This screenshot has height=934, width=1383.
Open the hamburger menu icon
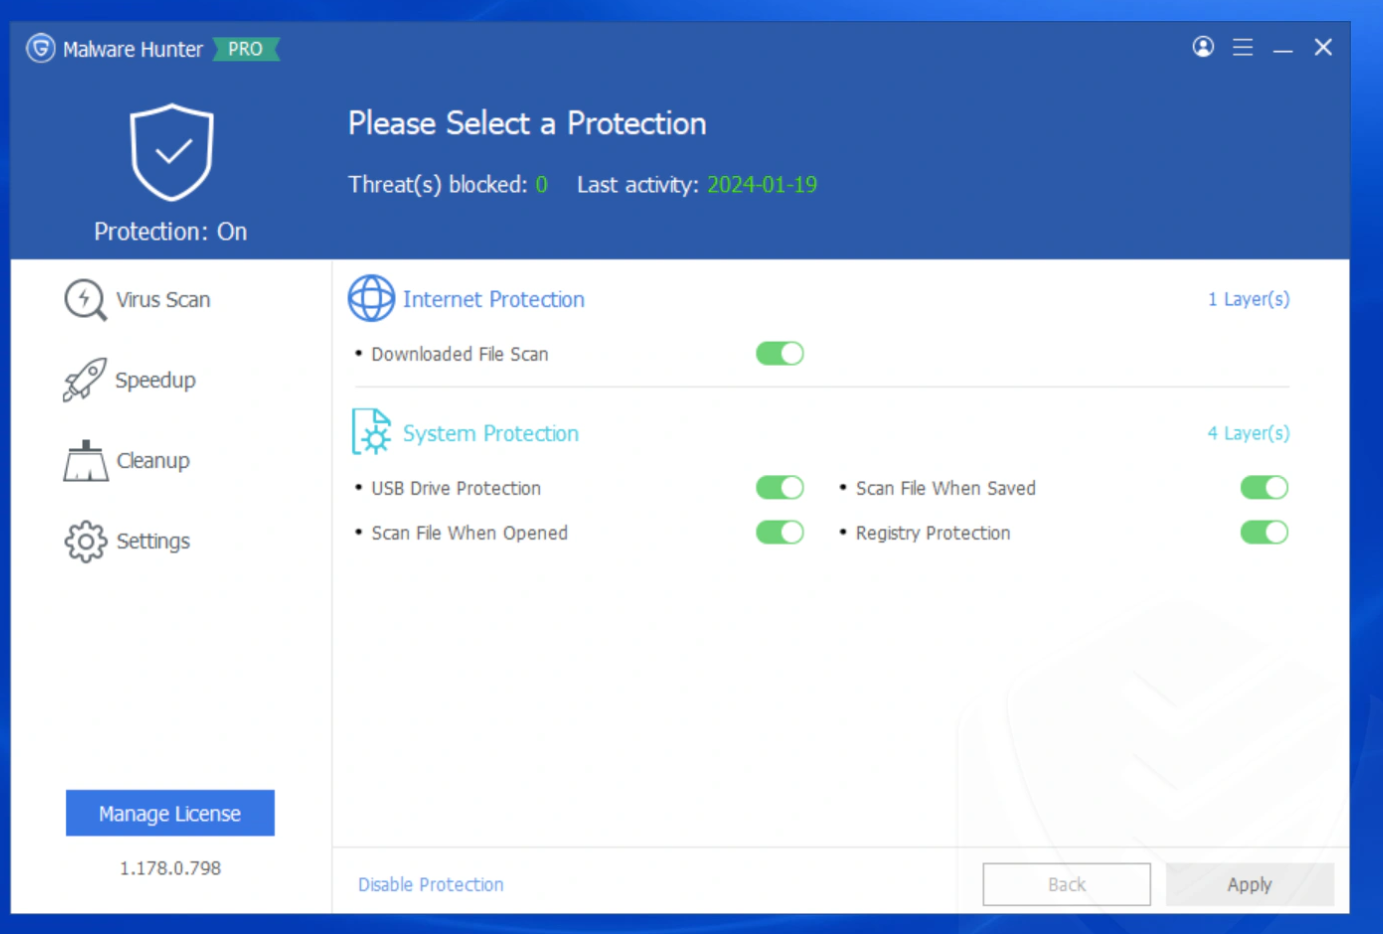(x=1243, y=47)
